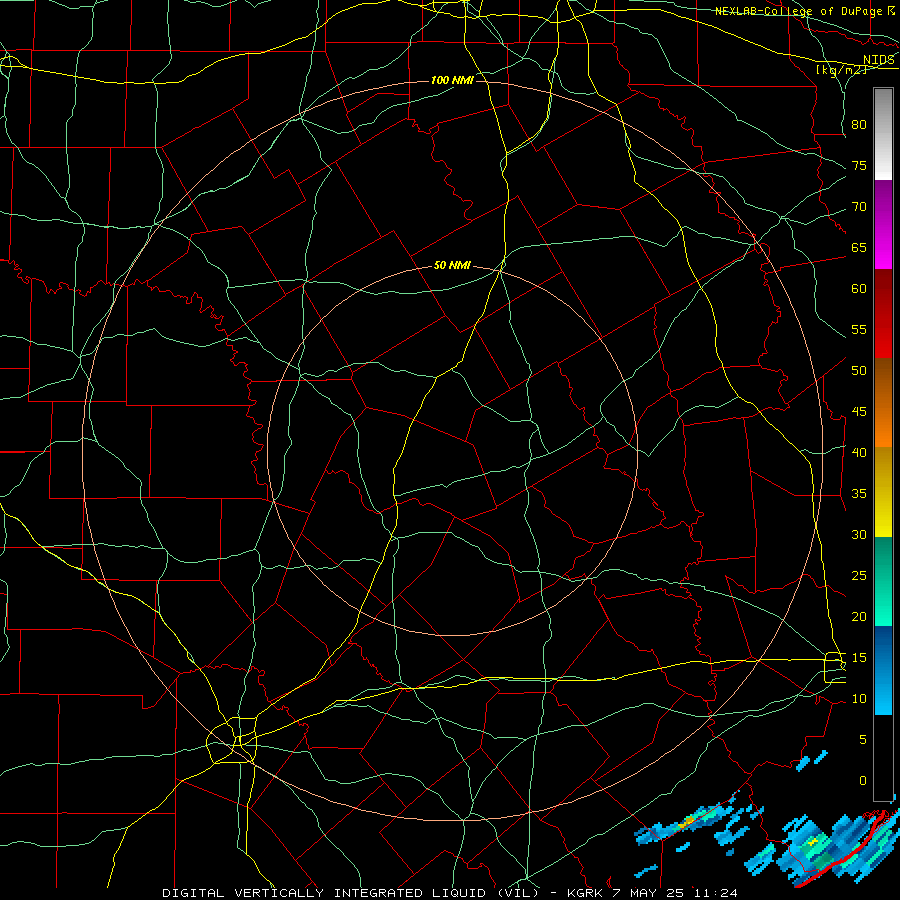Pick the blue segment of the color bar
900x900 pixels.
coord(883,670)
